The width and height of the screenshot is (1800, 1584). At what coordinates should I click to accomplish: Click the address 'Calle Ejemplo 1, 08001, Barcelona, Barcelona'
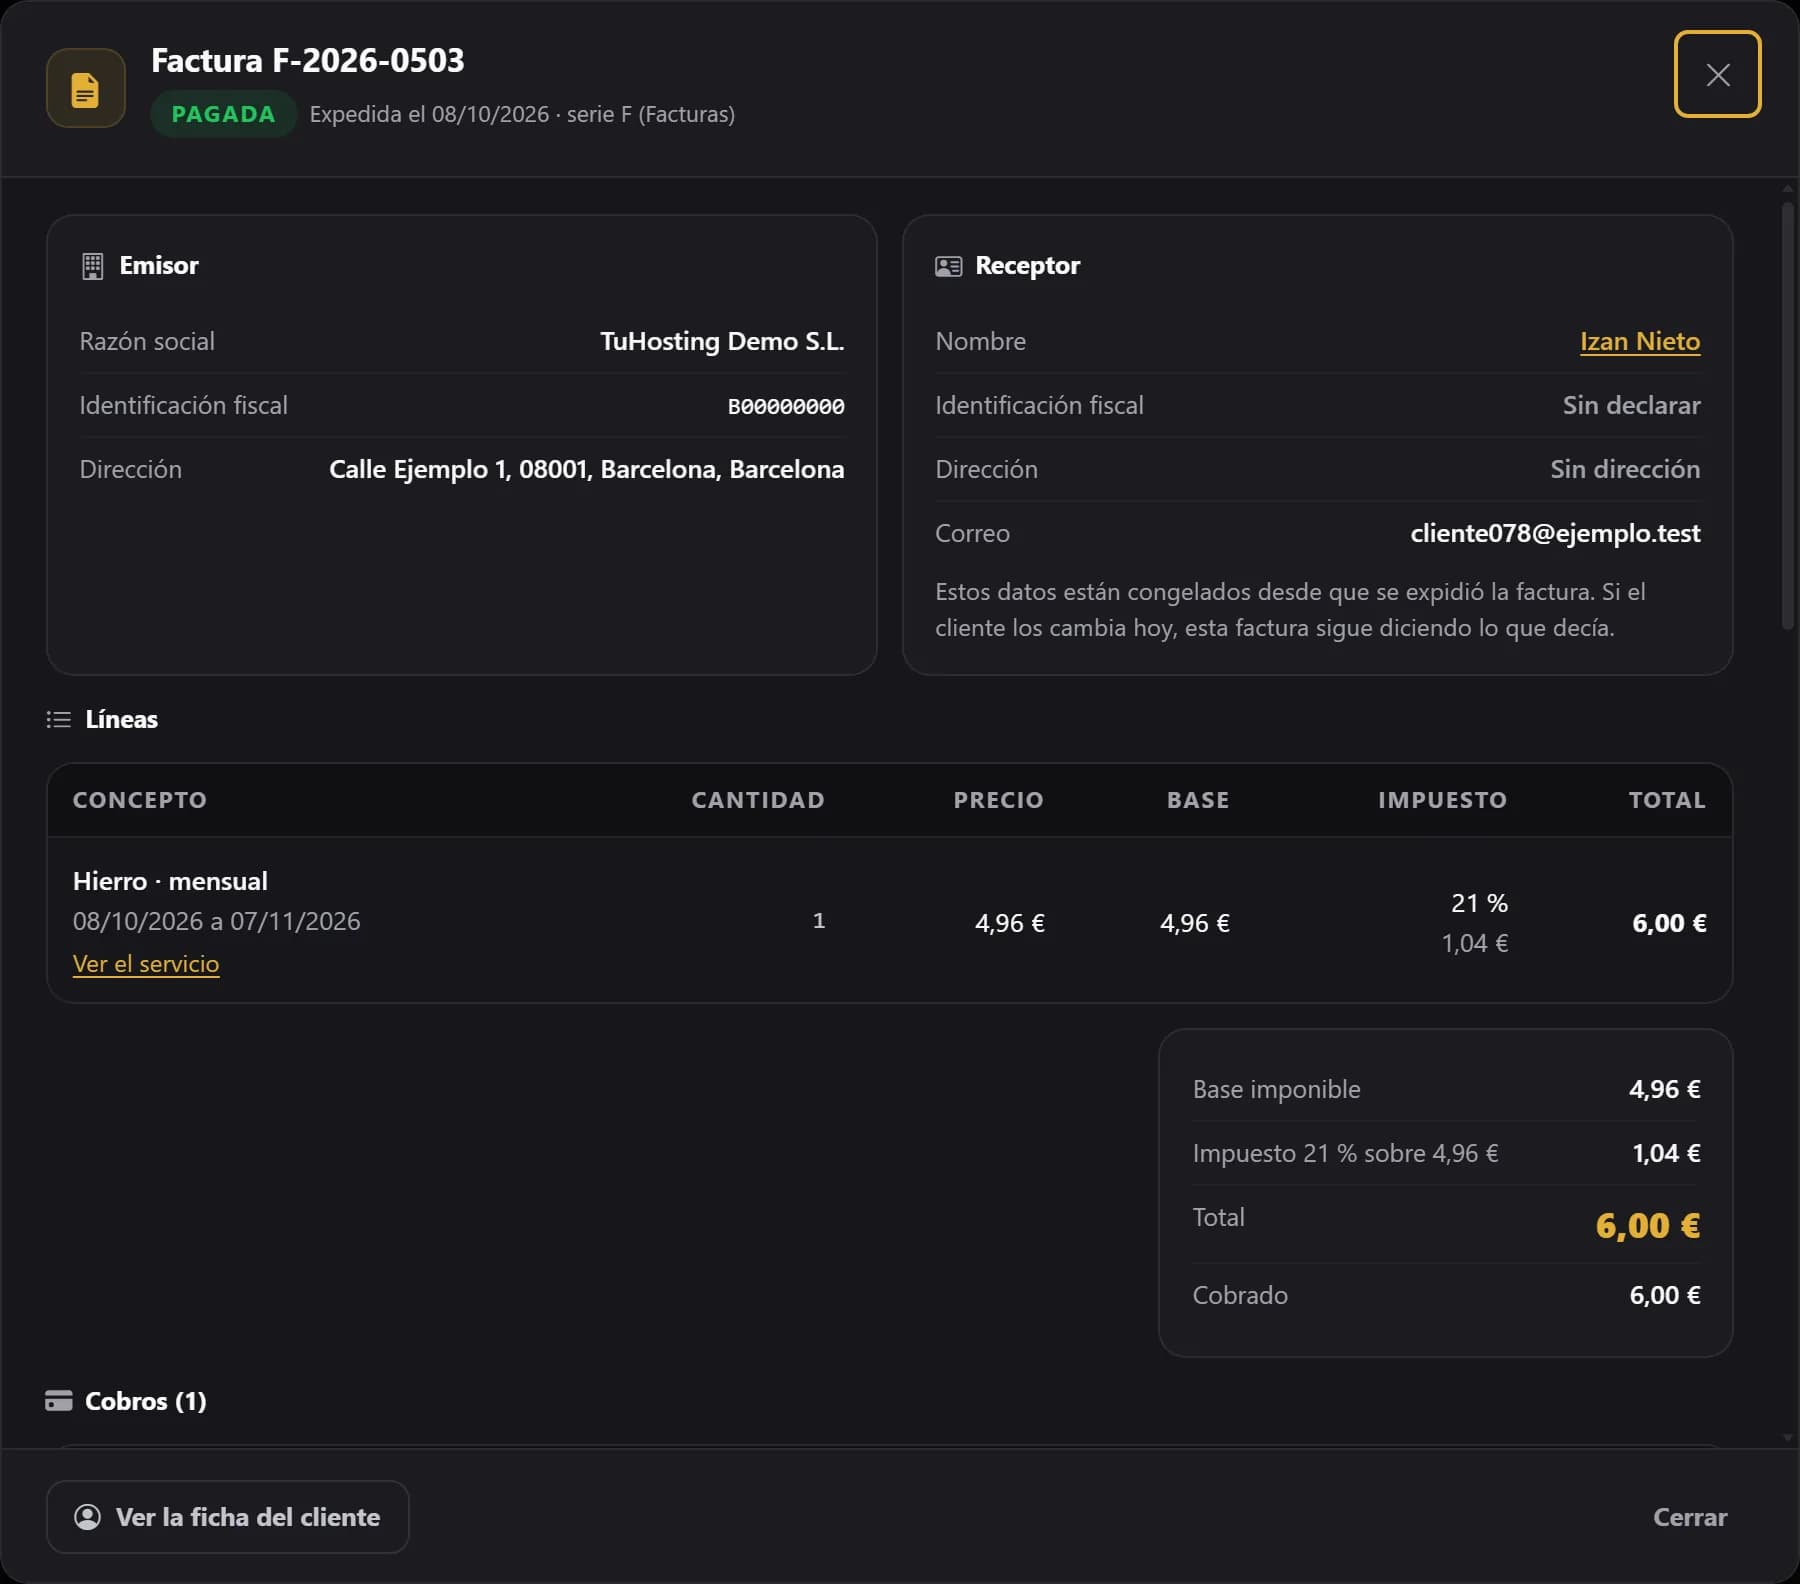(x=587, y=469)
